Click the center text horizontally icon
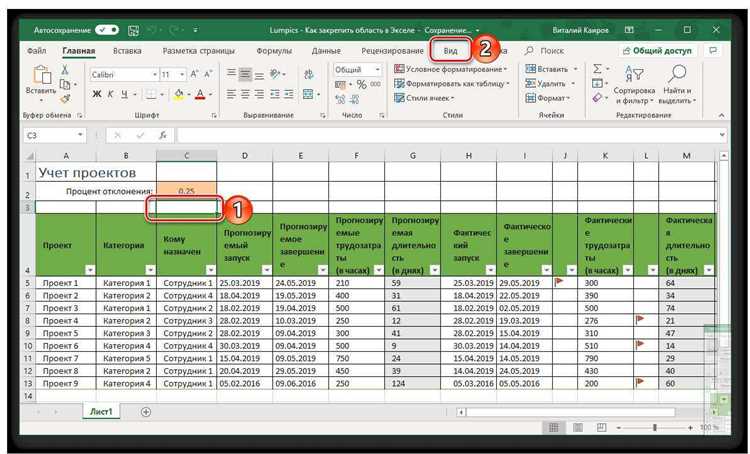 click(245, 95)
